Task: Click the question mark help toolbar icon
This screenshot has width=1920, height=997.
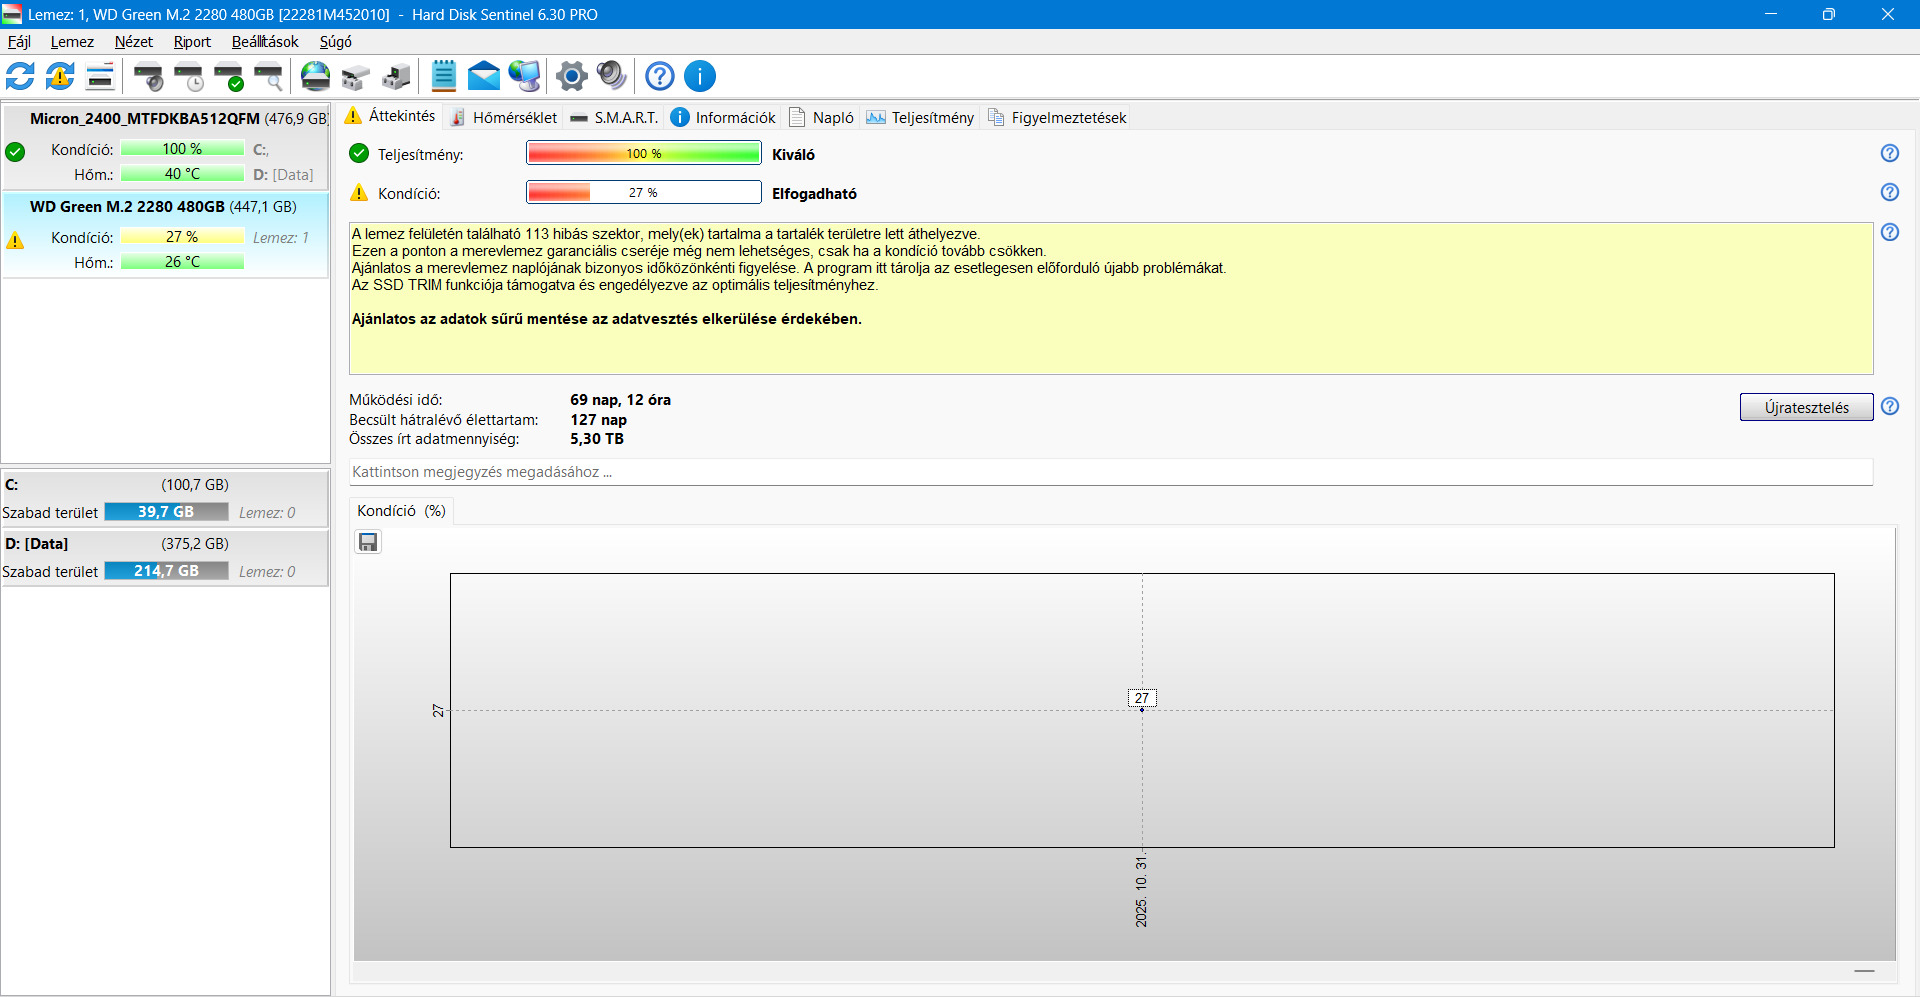Action: tap(660, 76)
